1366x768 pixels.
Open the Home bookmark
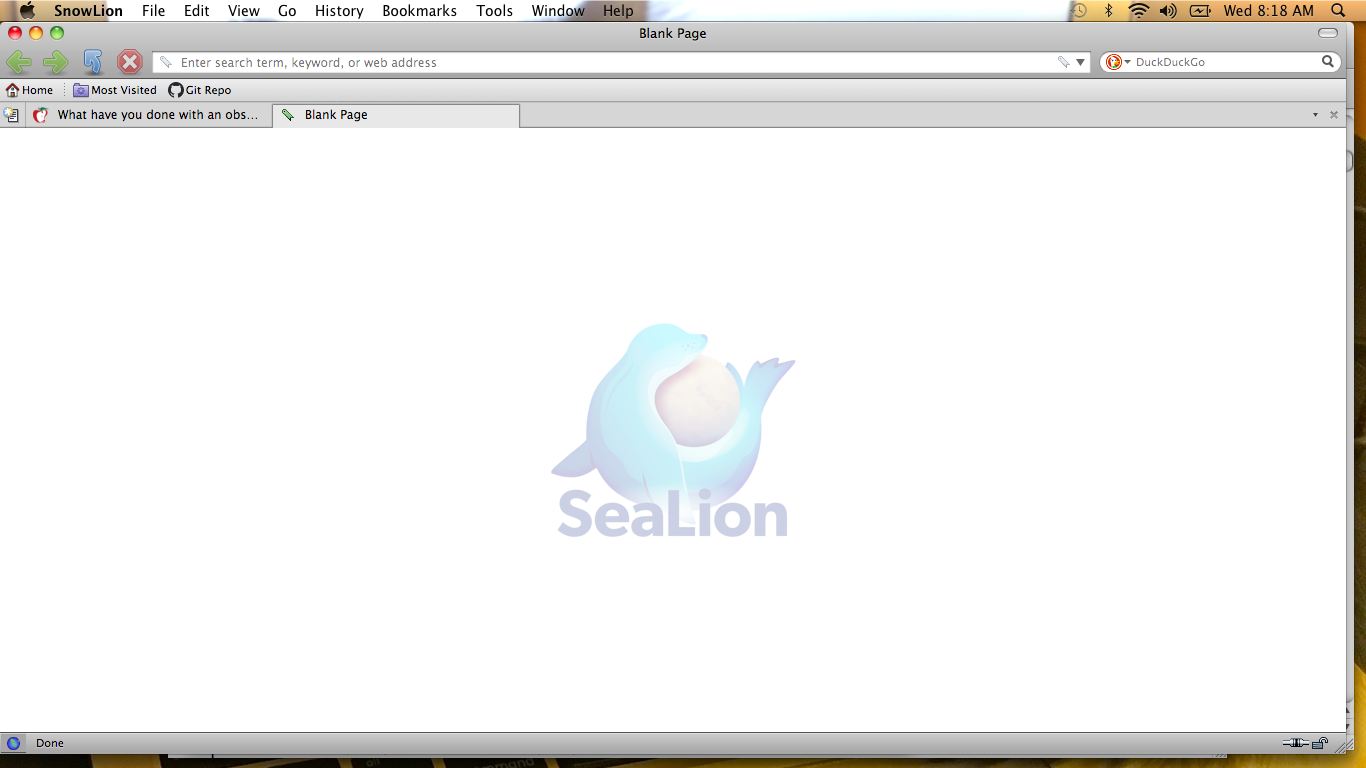[x=29, y=90]
